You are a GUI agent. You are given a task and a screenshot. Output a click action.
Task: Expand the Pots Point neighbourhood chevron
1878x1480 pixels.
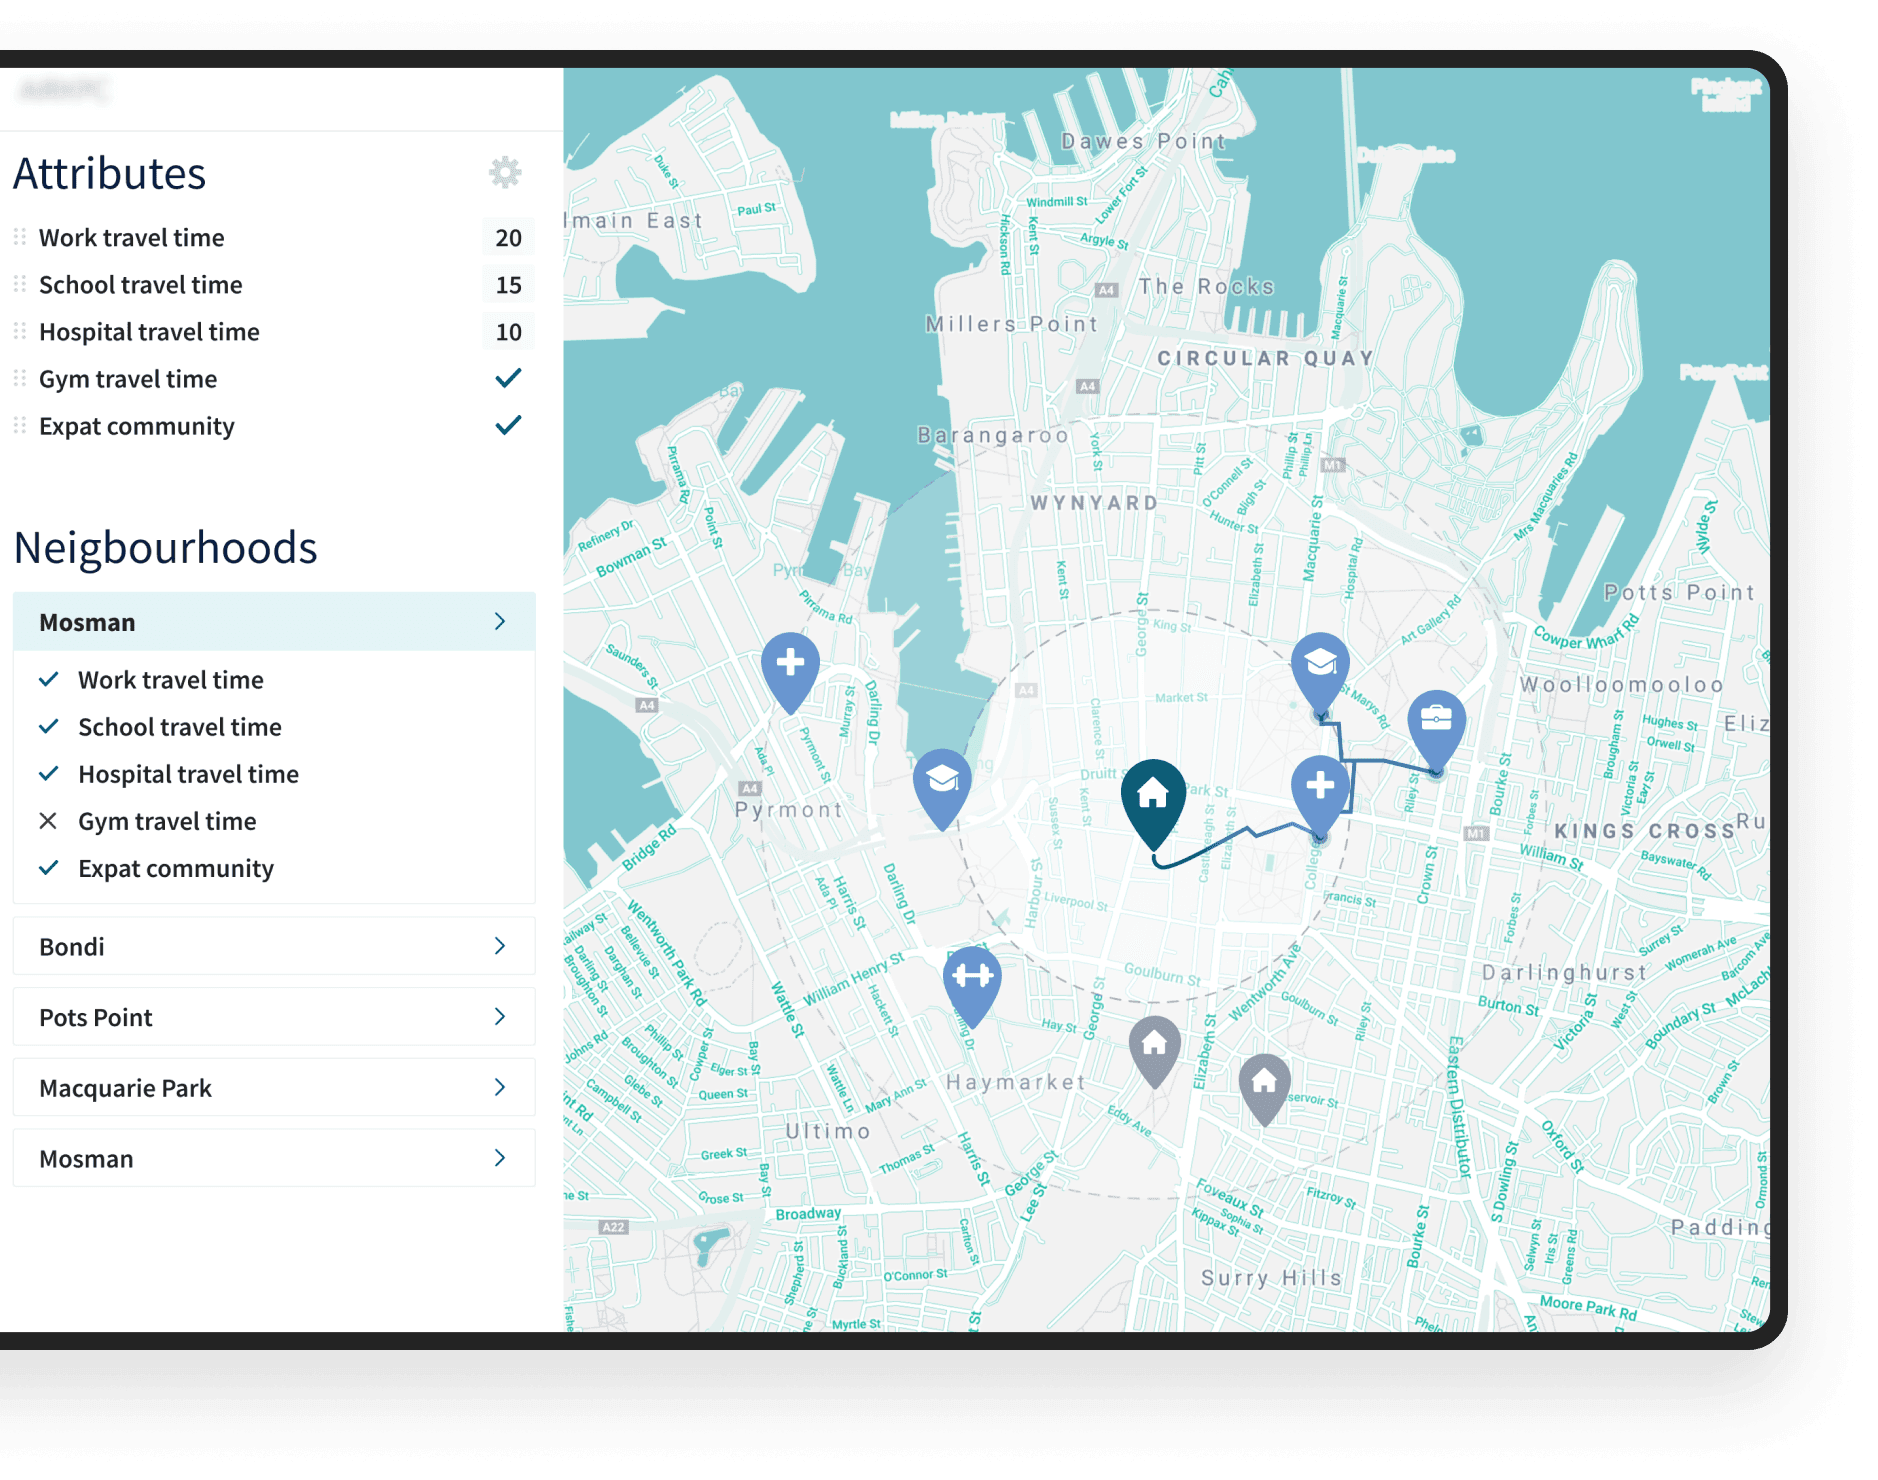[500, 1016]
